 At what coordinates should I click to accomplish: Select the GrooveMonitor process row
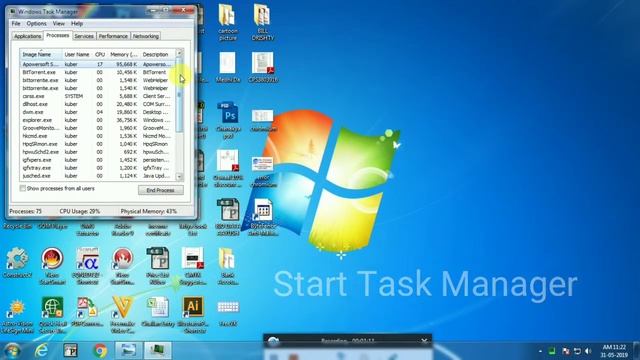pyautogui.click(x=97, y=128)
